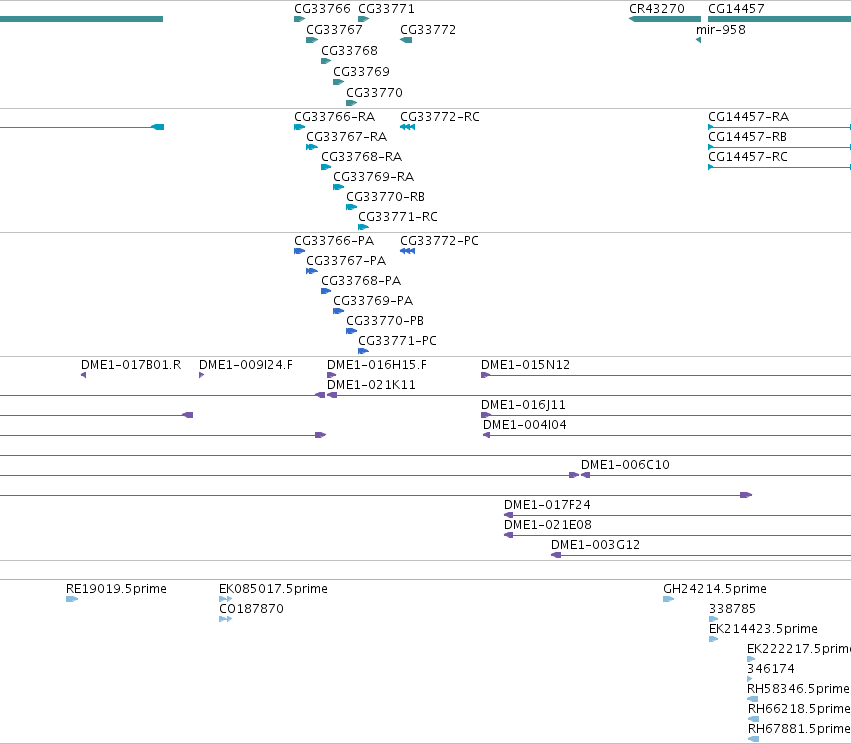Open transcript CG14457-RA
Viewport: 851px width, 744px height.
748,117
